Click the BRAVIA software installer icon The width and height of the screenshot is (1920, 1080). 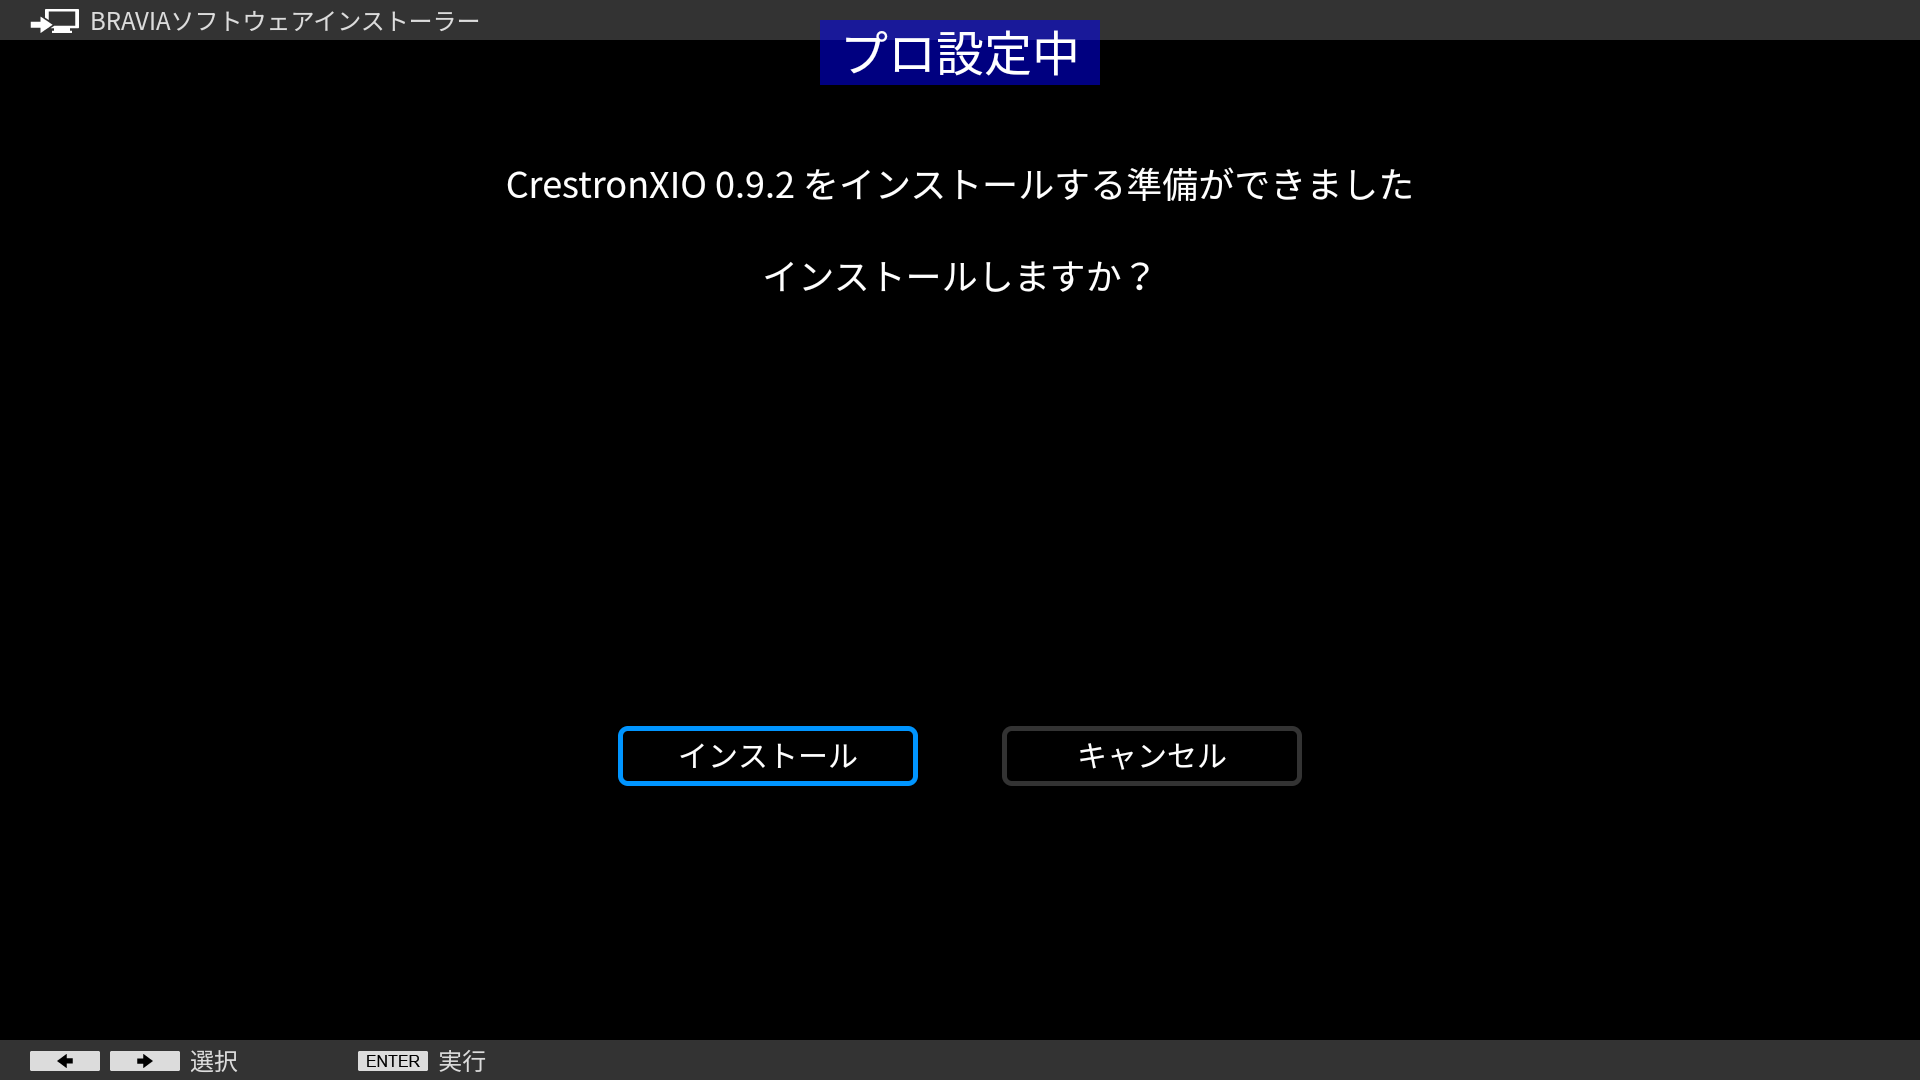pyautogui.click(x=54, y=21)
